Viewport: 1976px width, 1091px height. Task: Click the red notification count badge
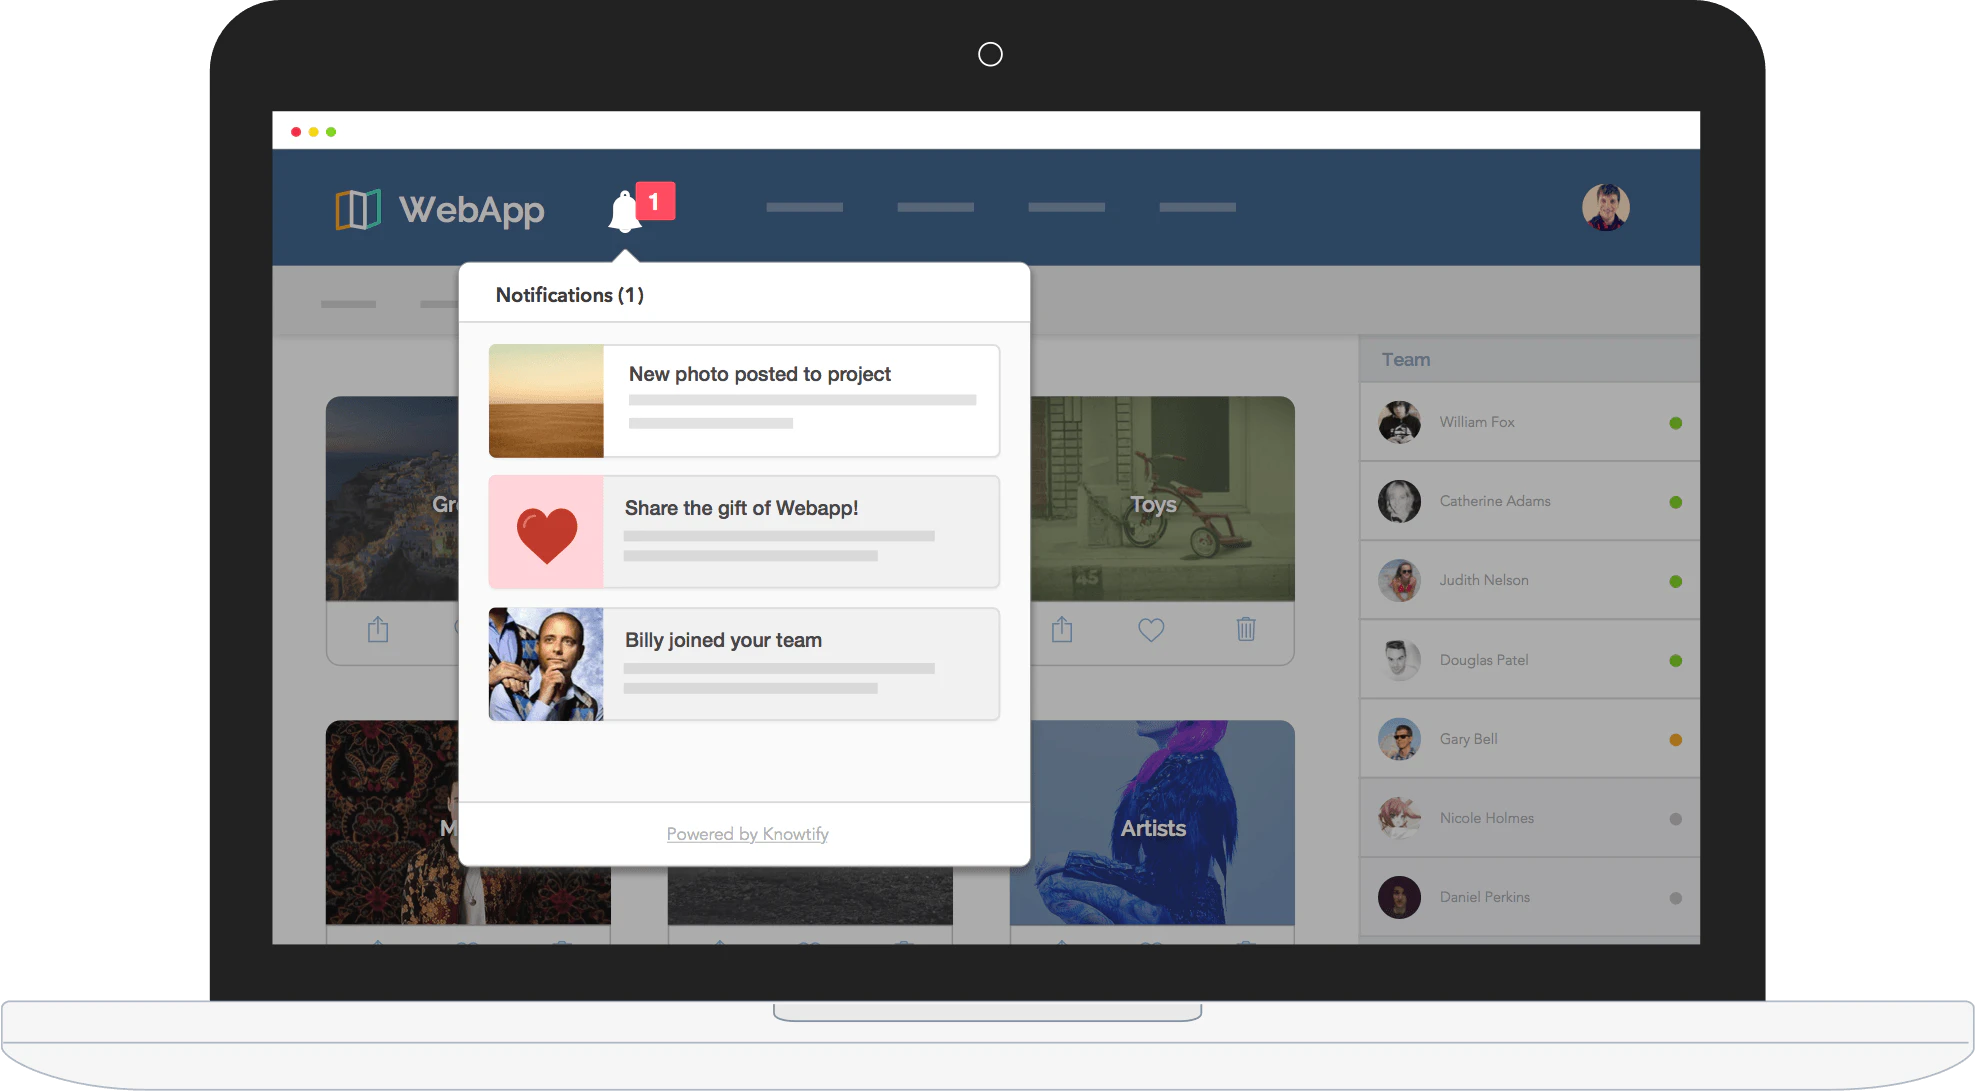(655, 201)
